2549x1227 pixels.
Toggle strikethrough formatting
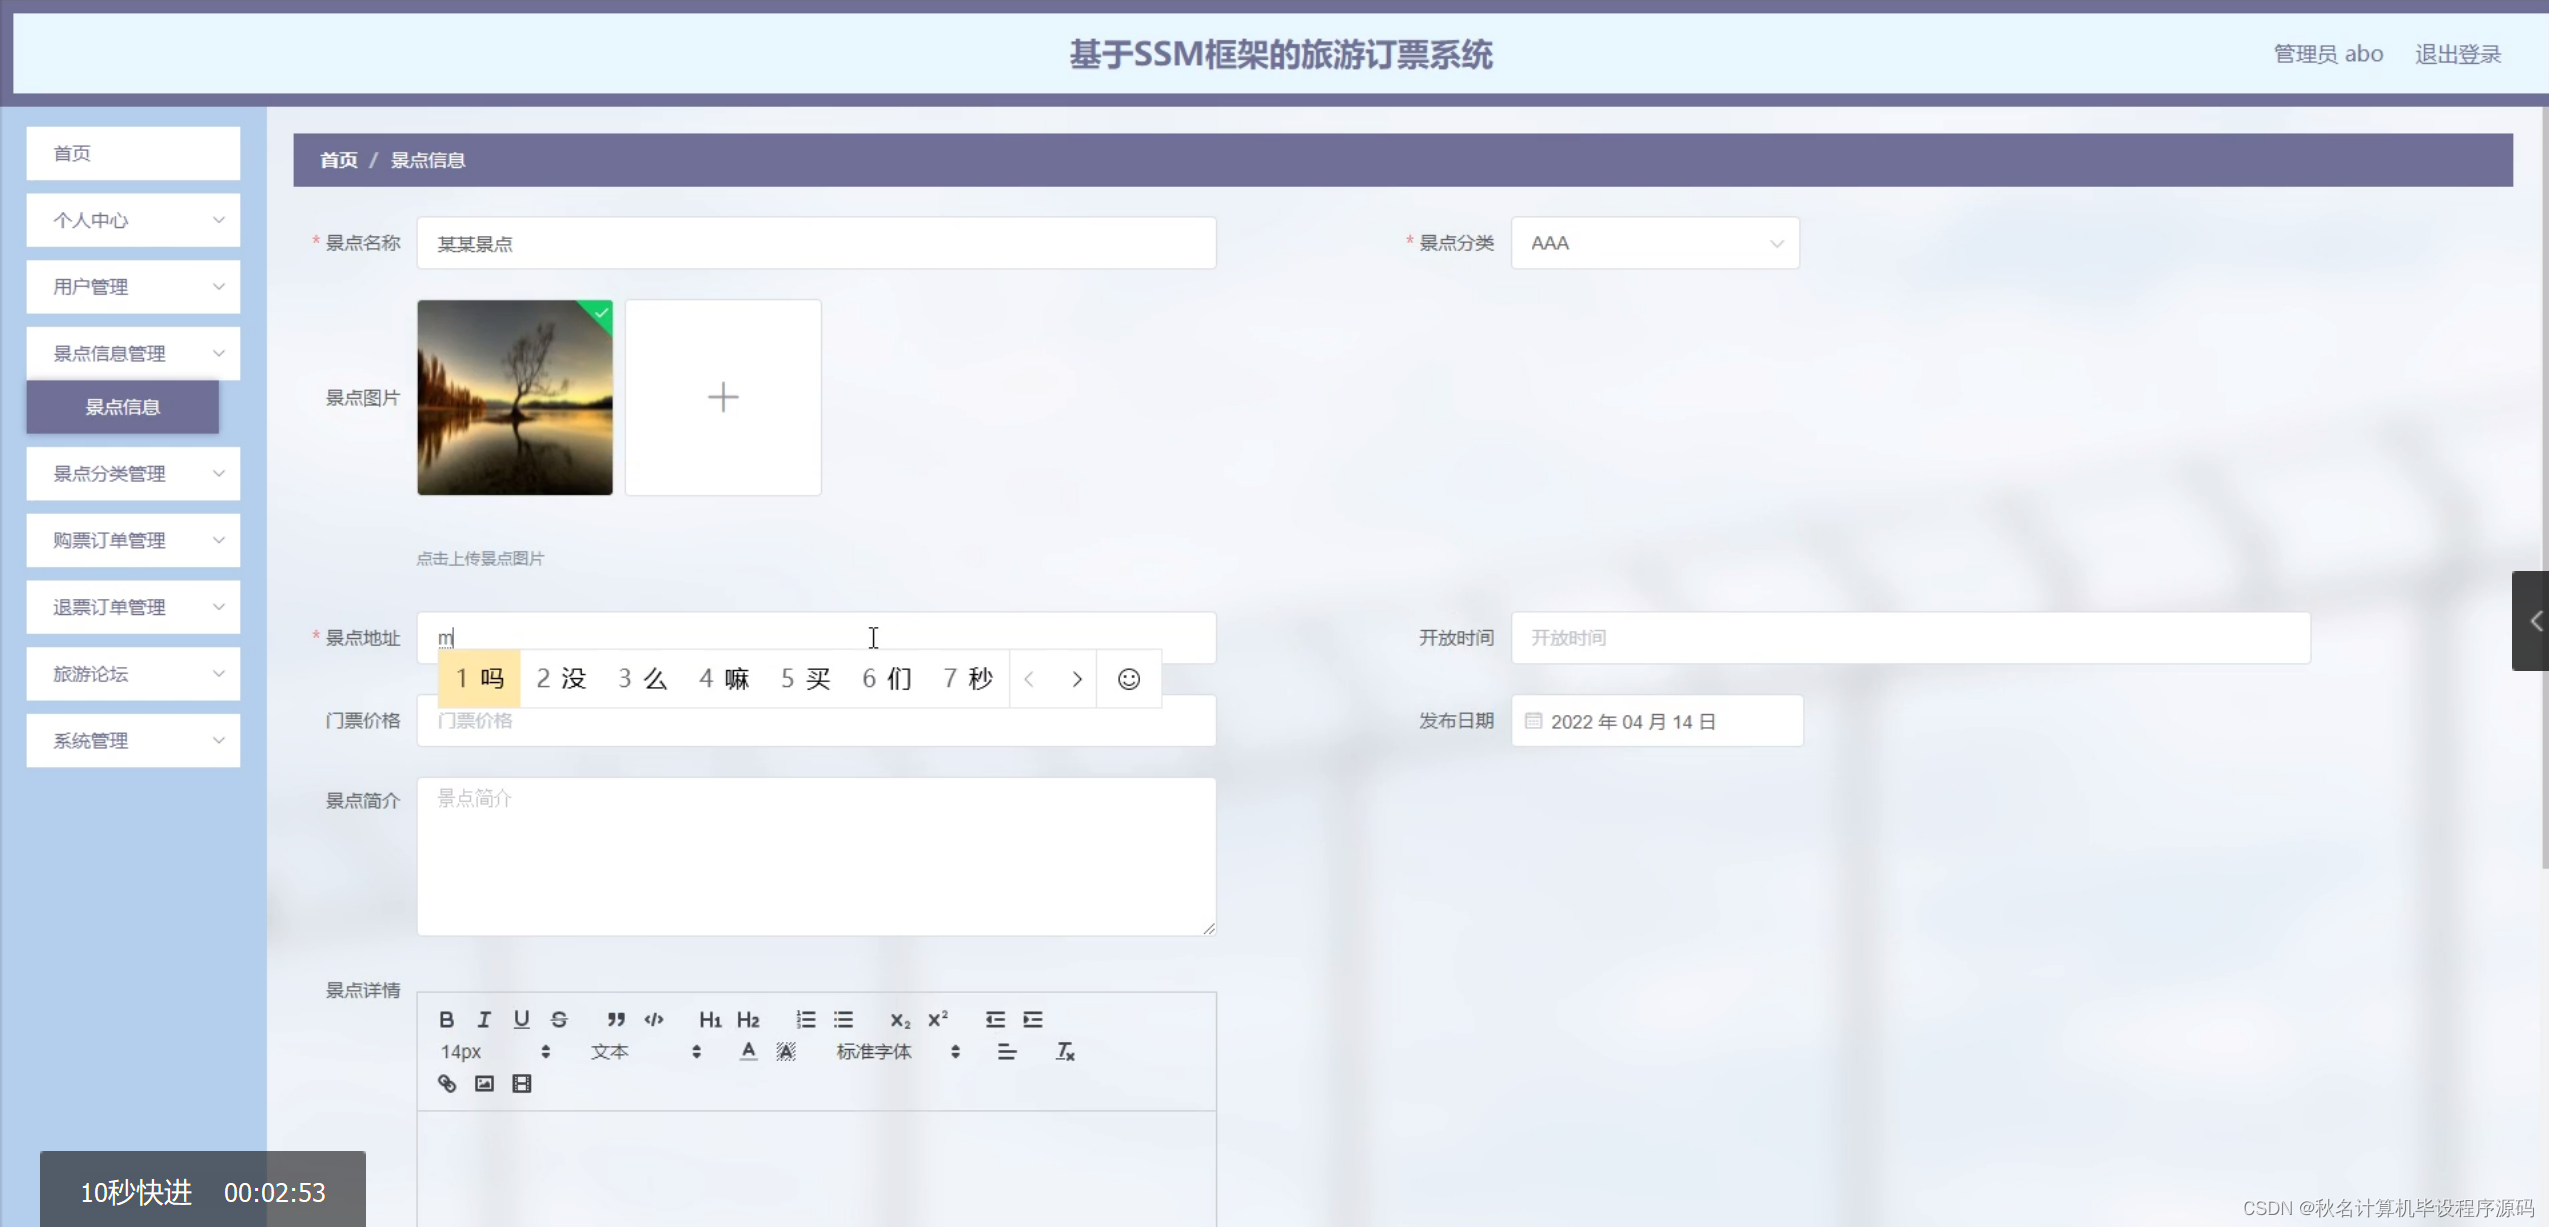click(x=559, y=1019)
